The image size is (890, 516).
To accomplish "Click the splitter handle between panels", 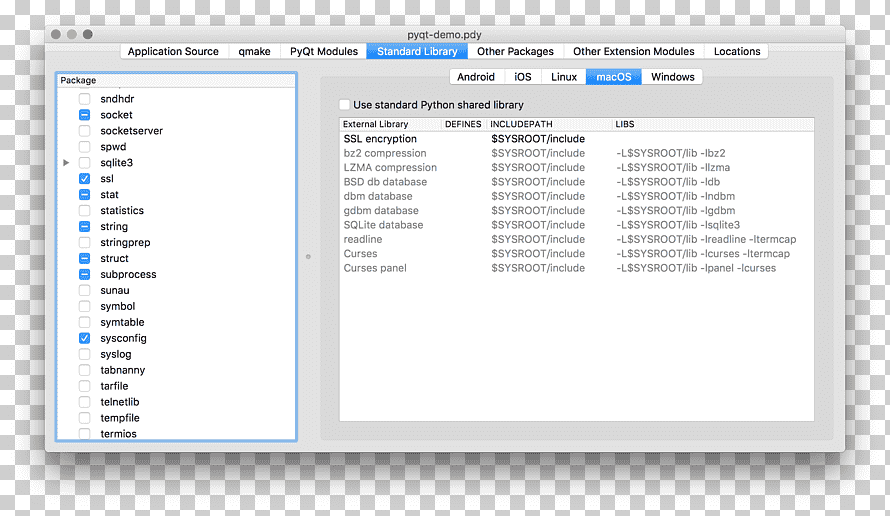I will tap(308, 257).
